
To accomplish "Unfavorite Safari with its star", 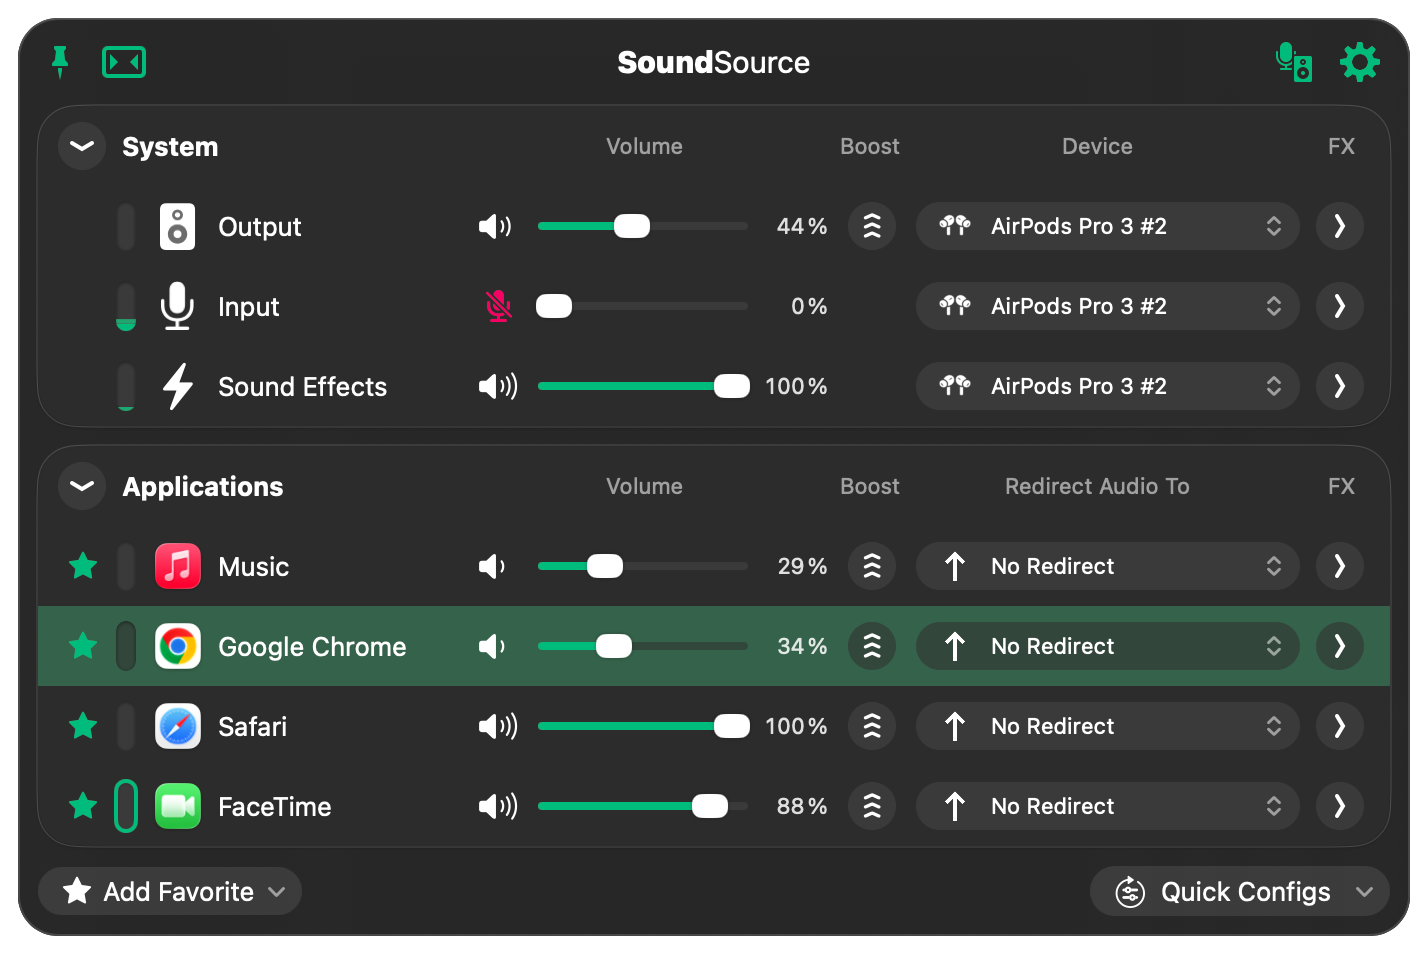I will (x=83, y=726).
